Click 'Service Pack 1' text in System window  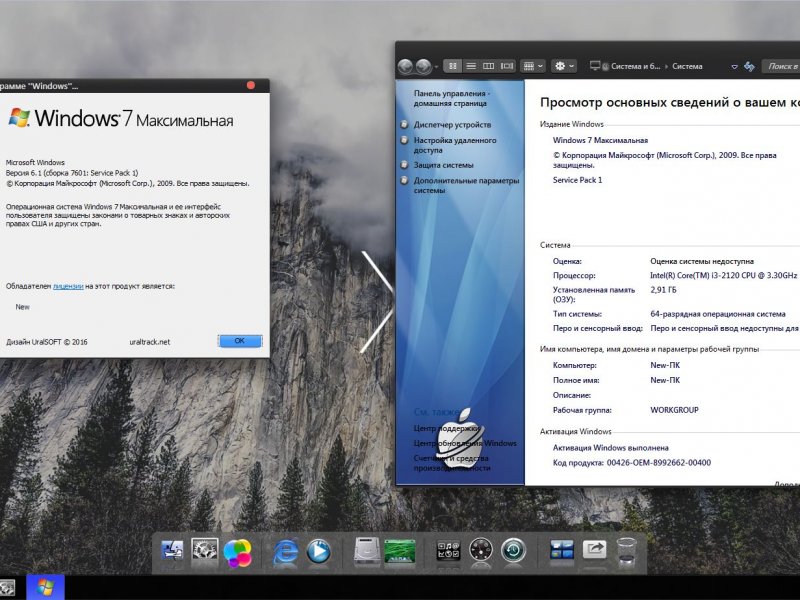[x=578, y=180]
